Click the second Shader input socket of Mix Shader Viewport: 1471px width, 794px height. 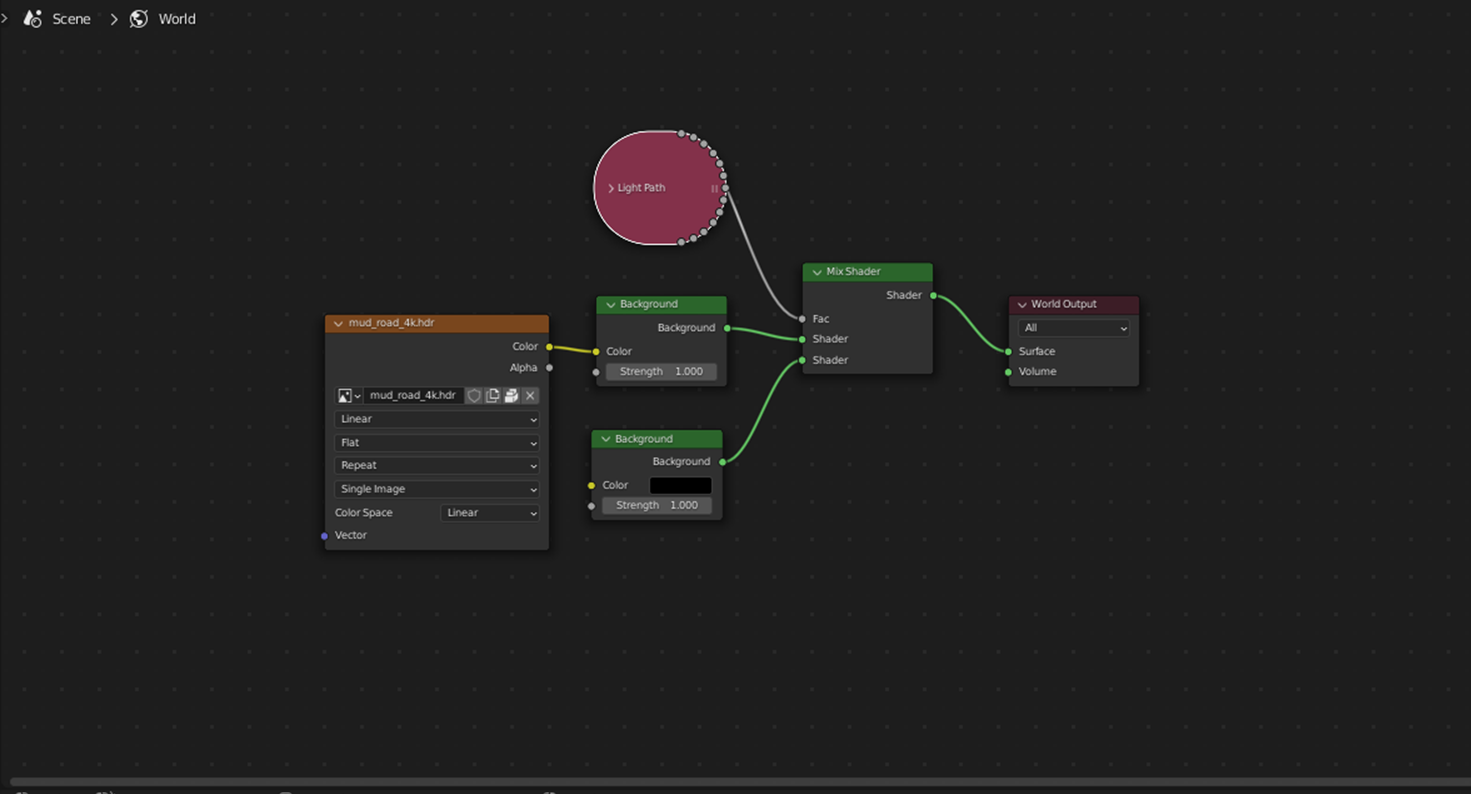(802, 360)
